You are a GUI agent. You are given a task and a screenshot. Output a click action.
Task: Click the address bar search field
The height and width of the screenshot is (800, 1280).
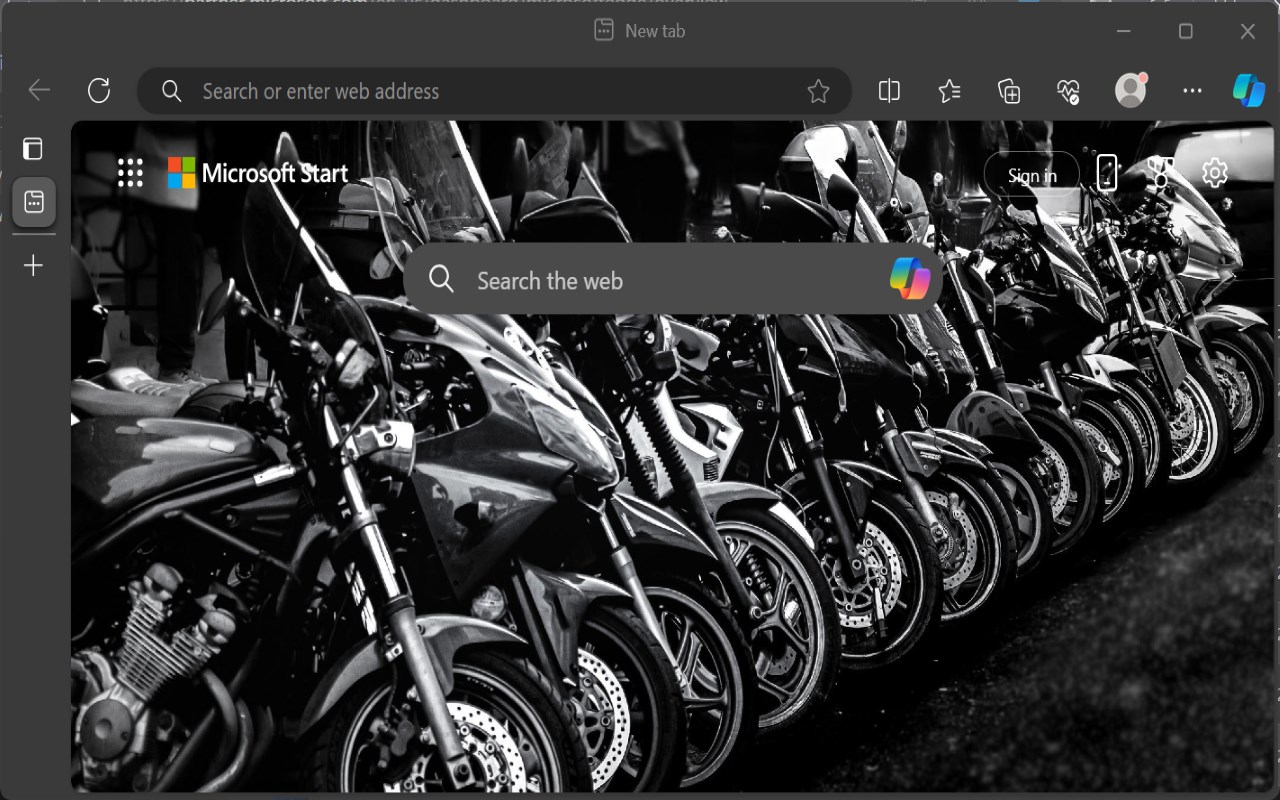tap(494, 91)
